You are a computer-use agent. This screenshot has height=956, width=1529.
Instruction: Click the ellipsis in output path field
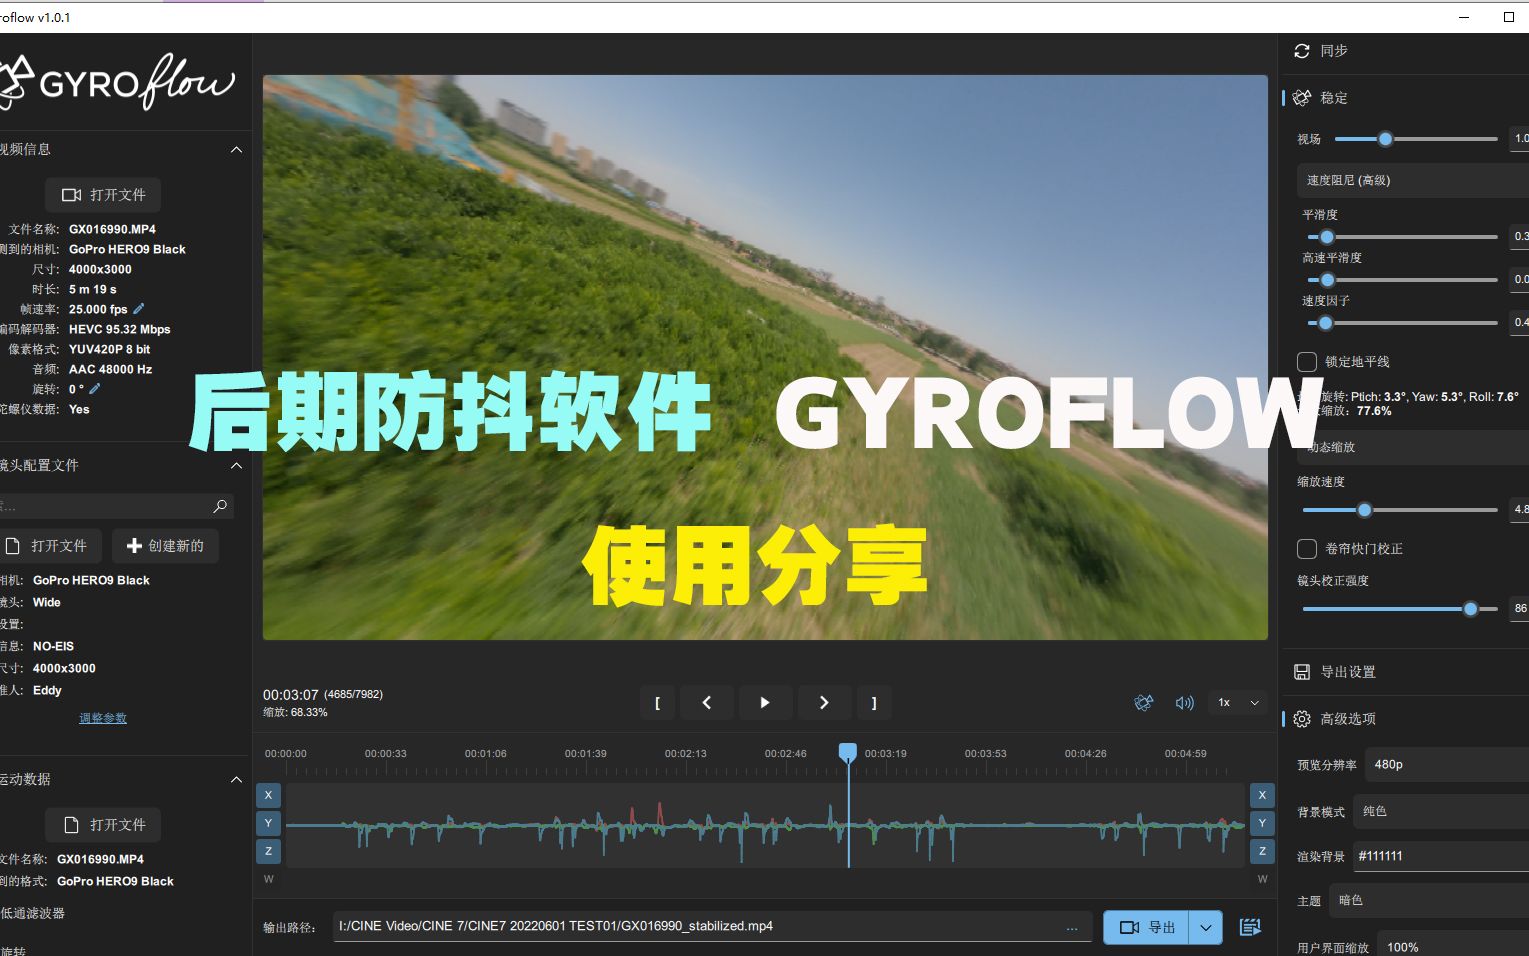(x=1072, y=927)
